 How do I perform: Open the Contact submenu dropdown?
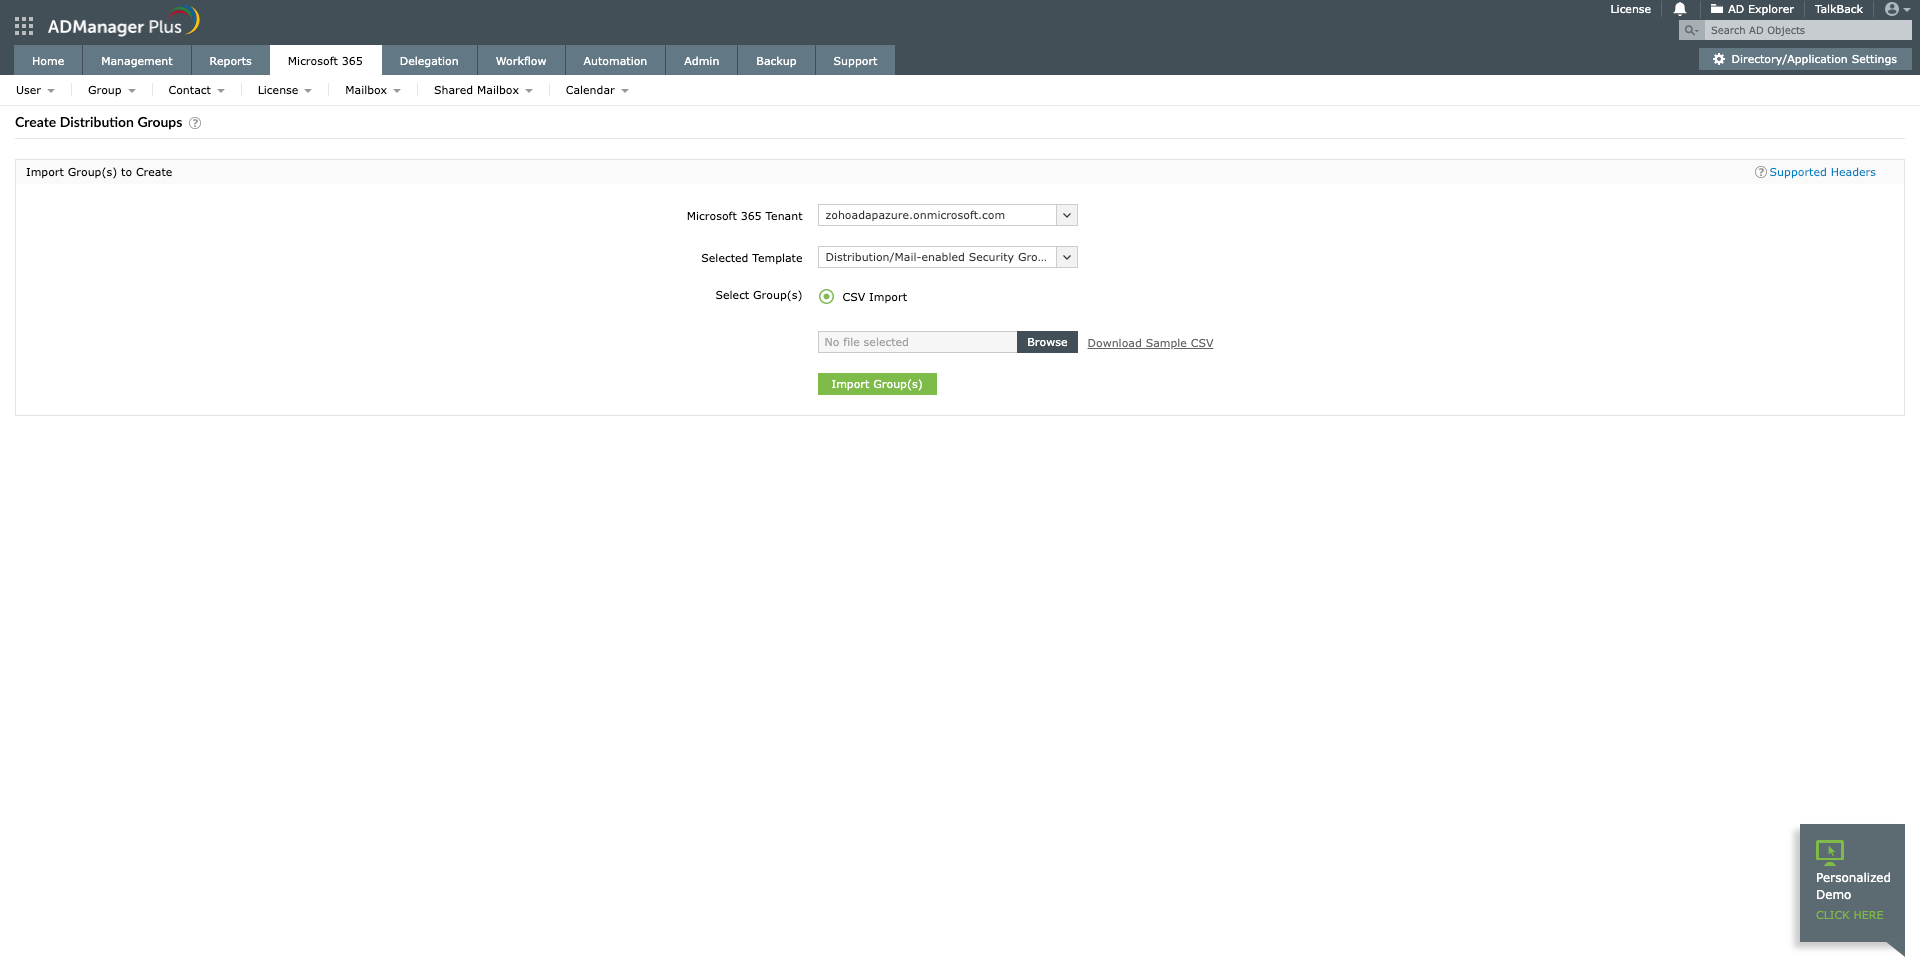coord(196,90)
